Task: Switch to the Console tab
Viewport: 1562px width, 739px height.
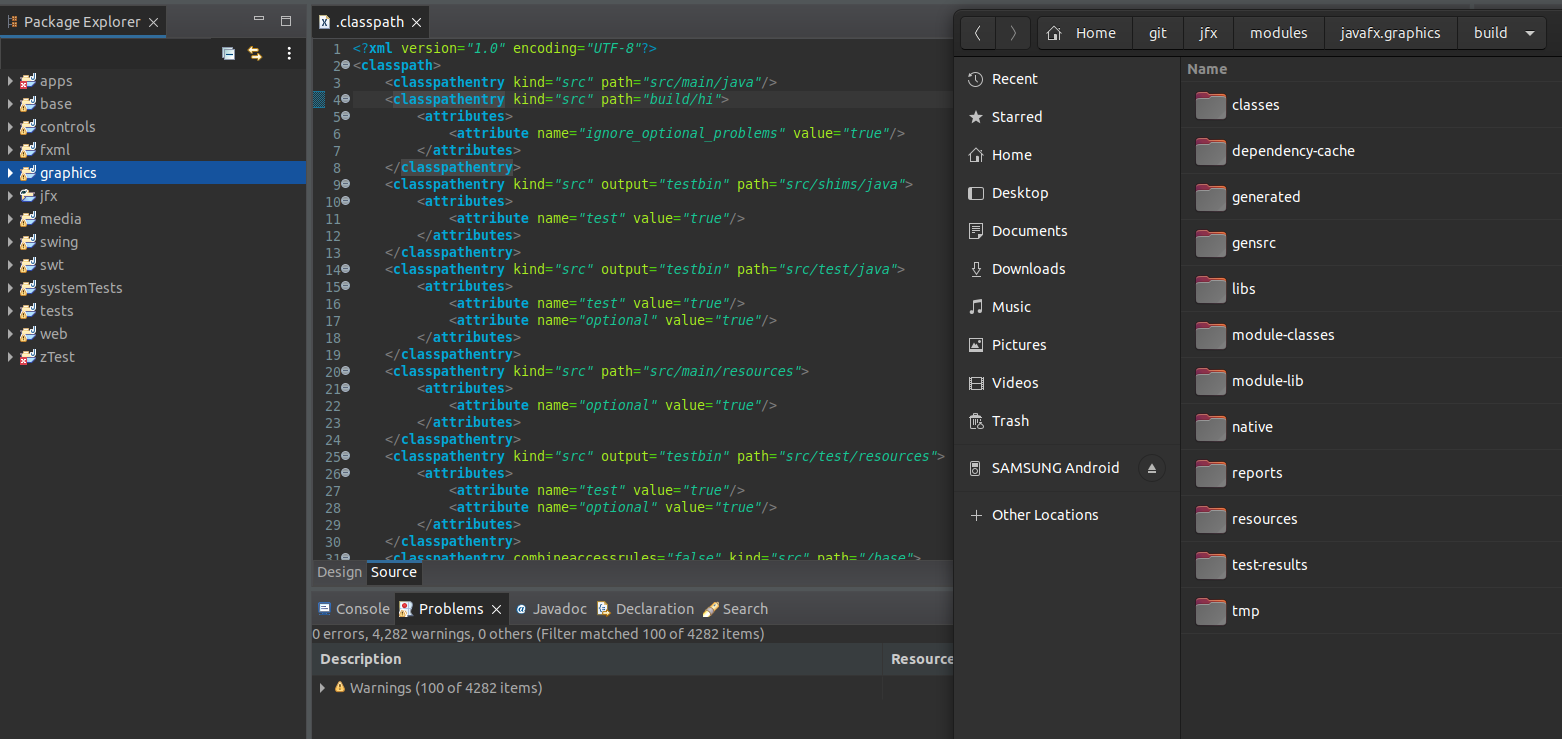Action: pos(361,609)
